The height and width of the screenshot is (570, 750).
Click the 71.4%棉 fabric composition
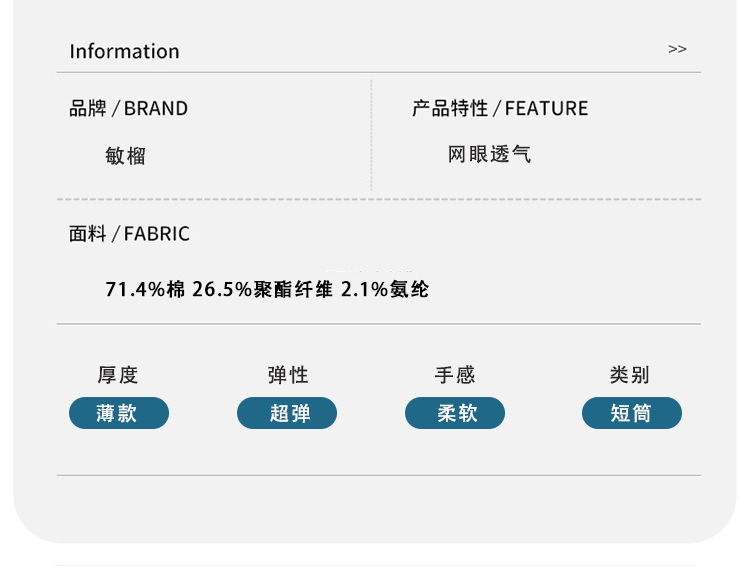pos(146,290)
